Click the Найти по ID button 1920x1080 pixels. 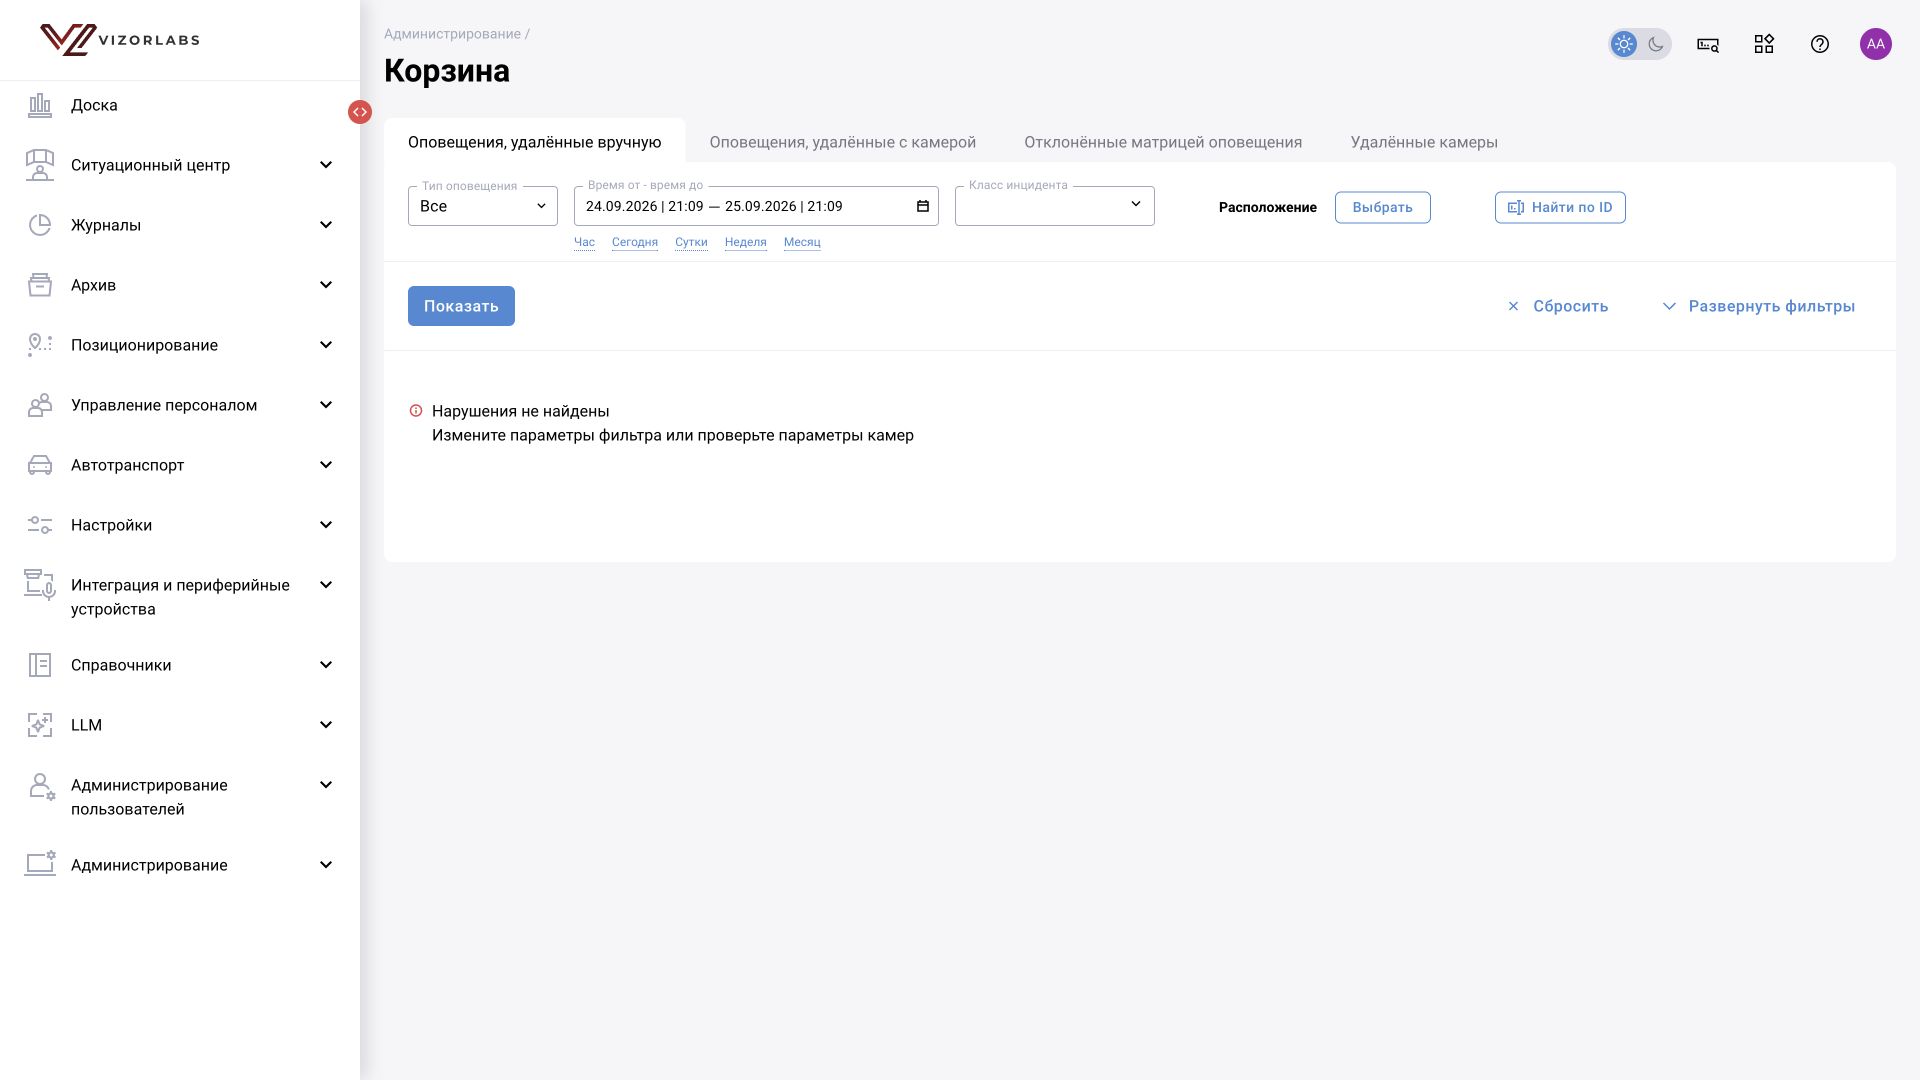pyautogui.click(x=1560, y=207)
